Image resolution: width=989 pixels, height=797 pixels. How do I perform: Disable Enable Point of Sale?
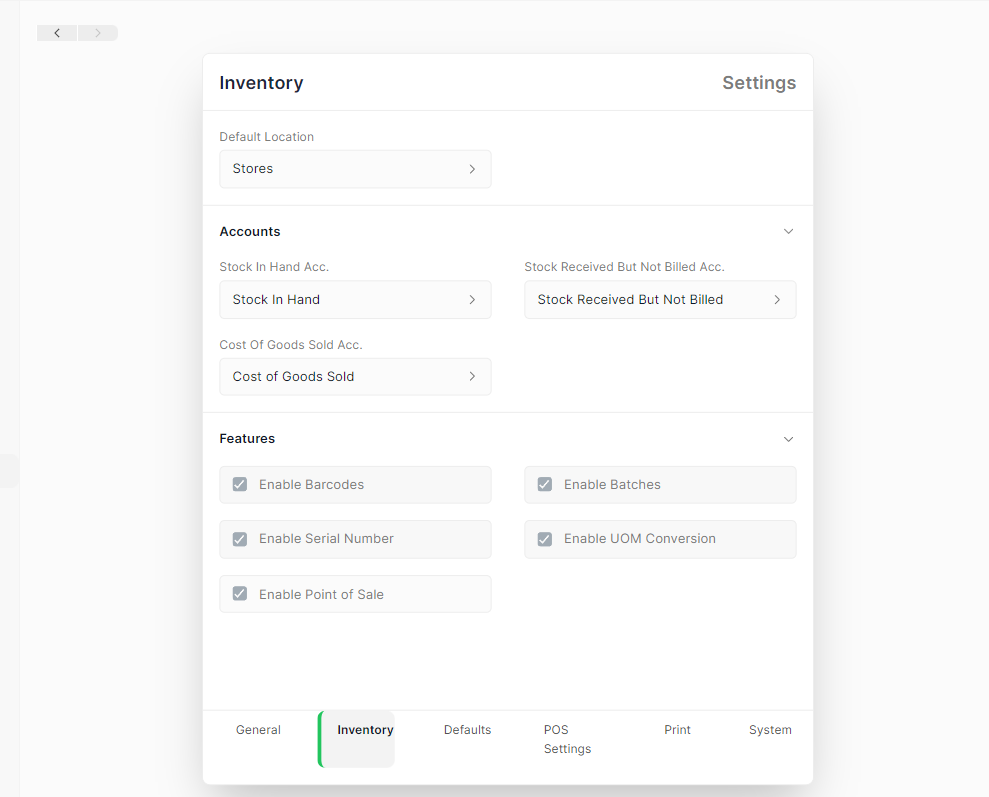click(239, 593)
